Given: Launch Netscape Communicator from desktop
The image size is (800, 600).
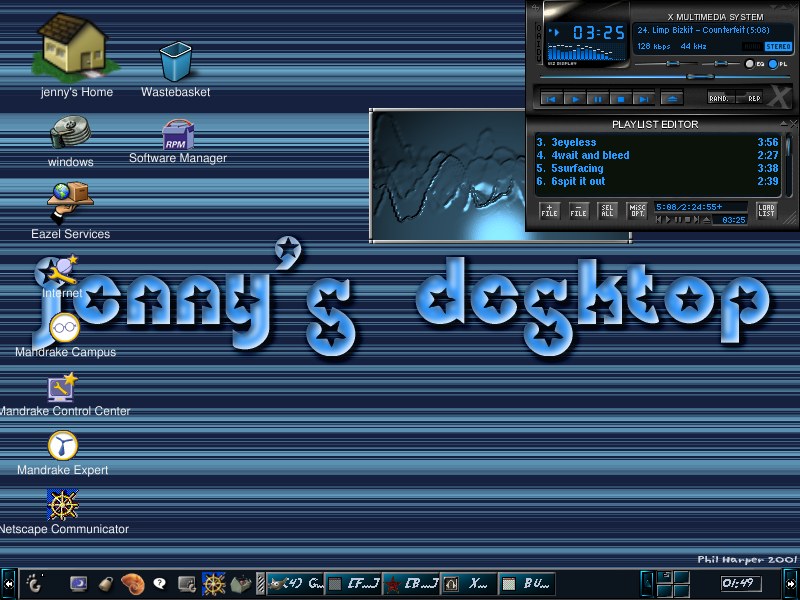Looking at the screenshot, I should tap(62, 505).
